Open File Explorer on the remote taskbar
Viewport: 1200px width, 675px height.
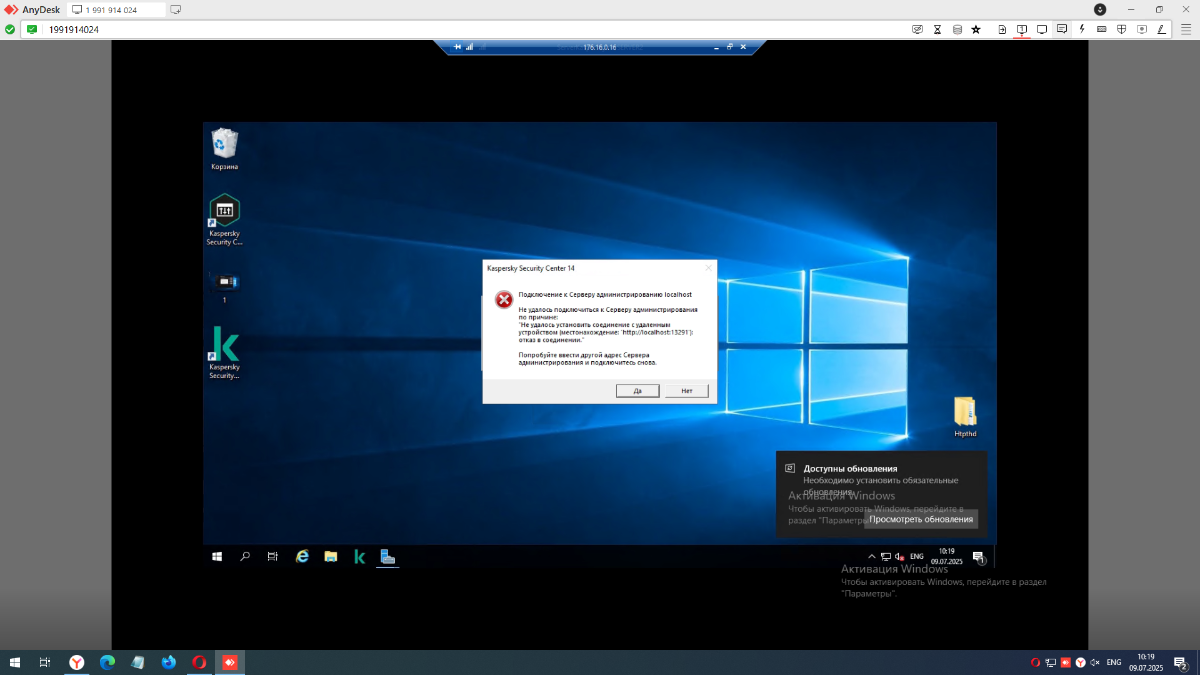(x=330, y=557)
